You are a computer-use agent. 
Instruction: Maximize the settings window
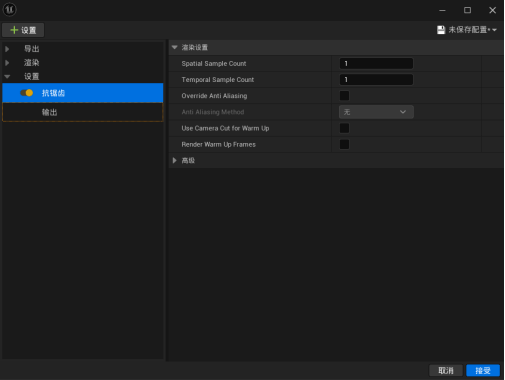click(x=467, y=10)
